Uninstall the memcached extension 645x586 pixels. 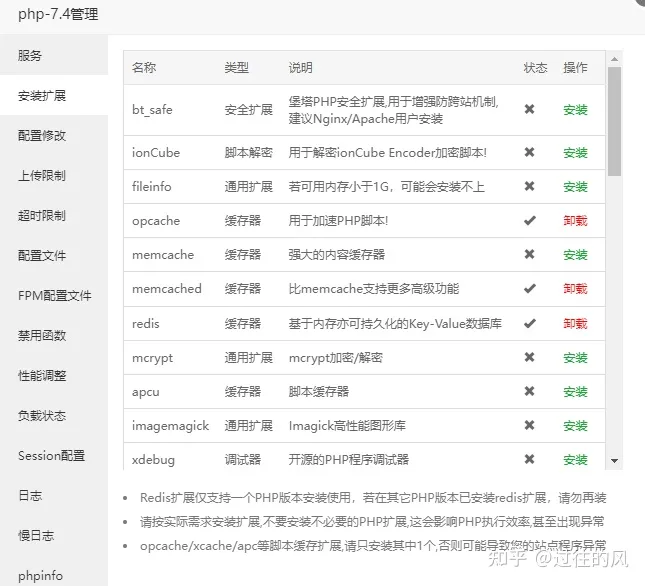(575, 289)
